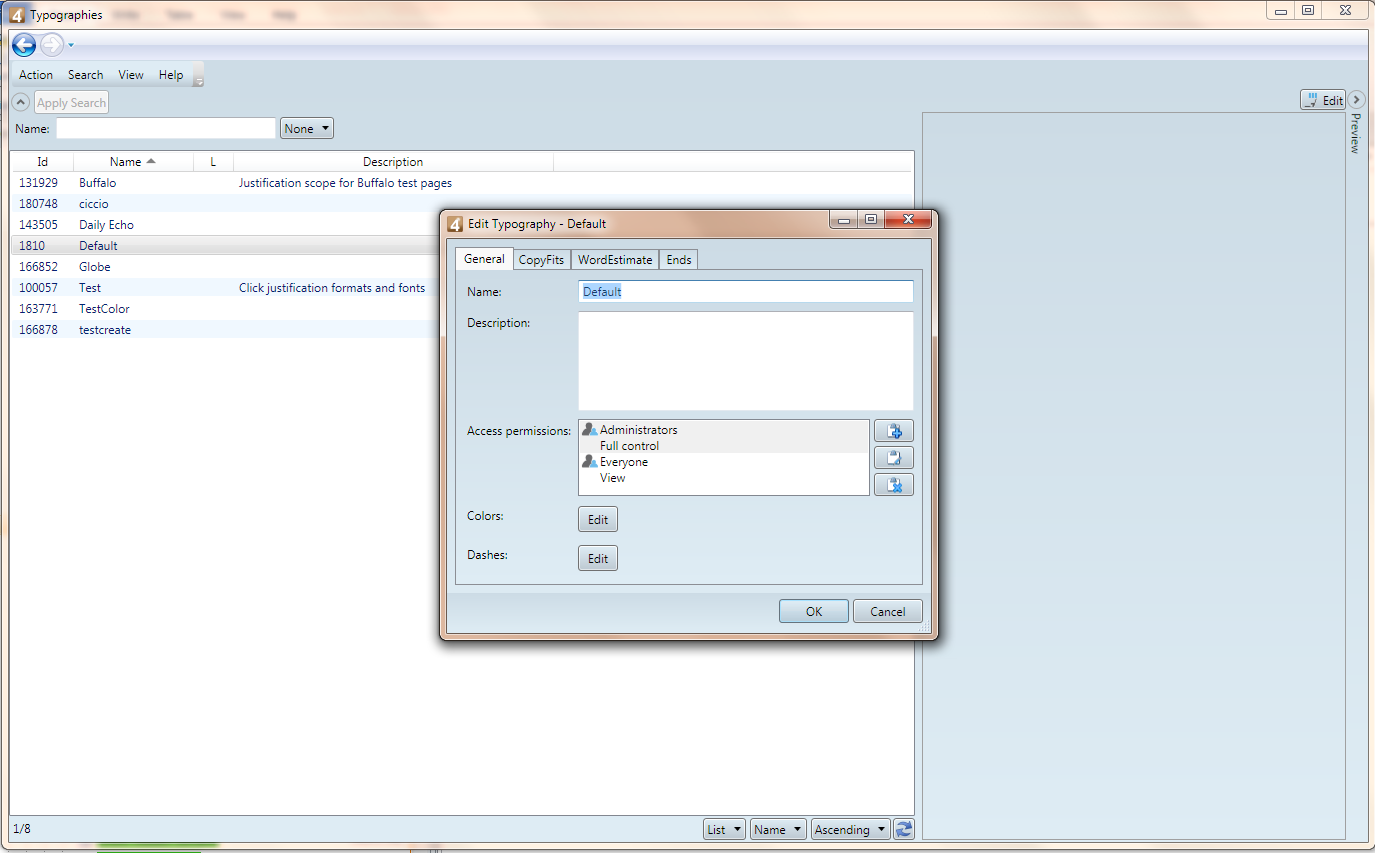Click the Id cell 163771
This screenshot has height=853, width=1375.
[x=38, y=309]
